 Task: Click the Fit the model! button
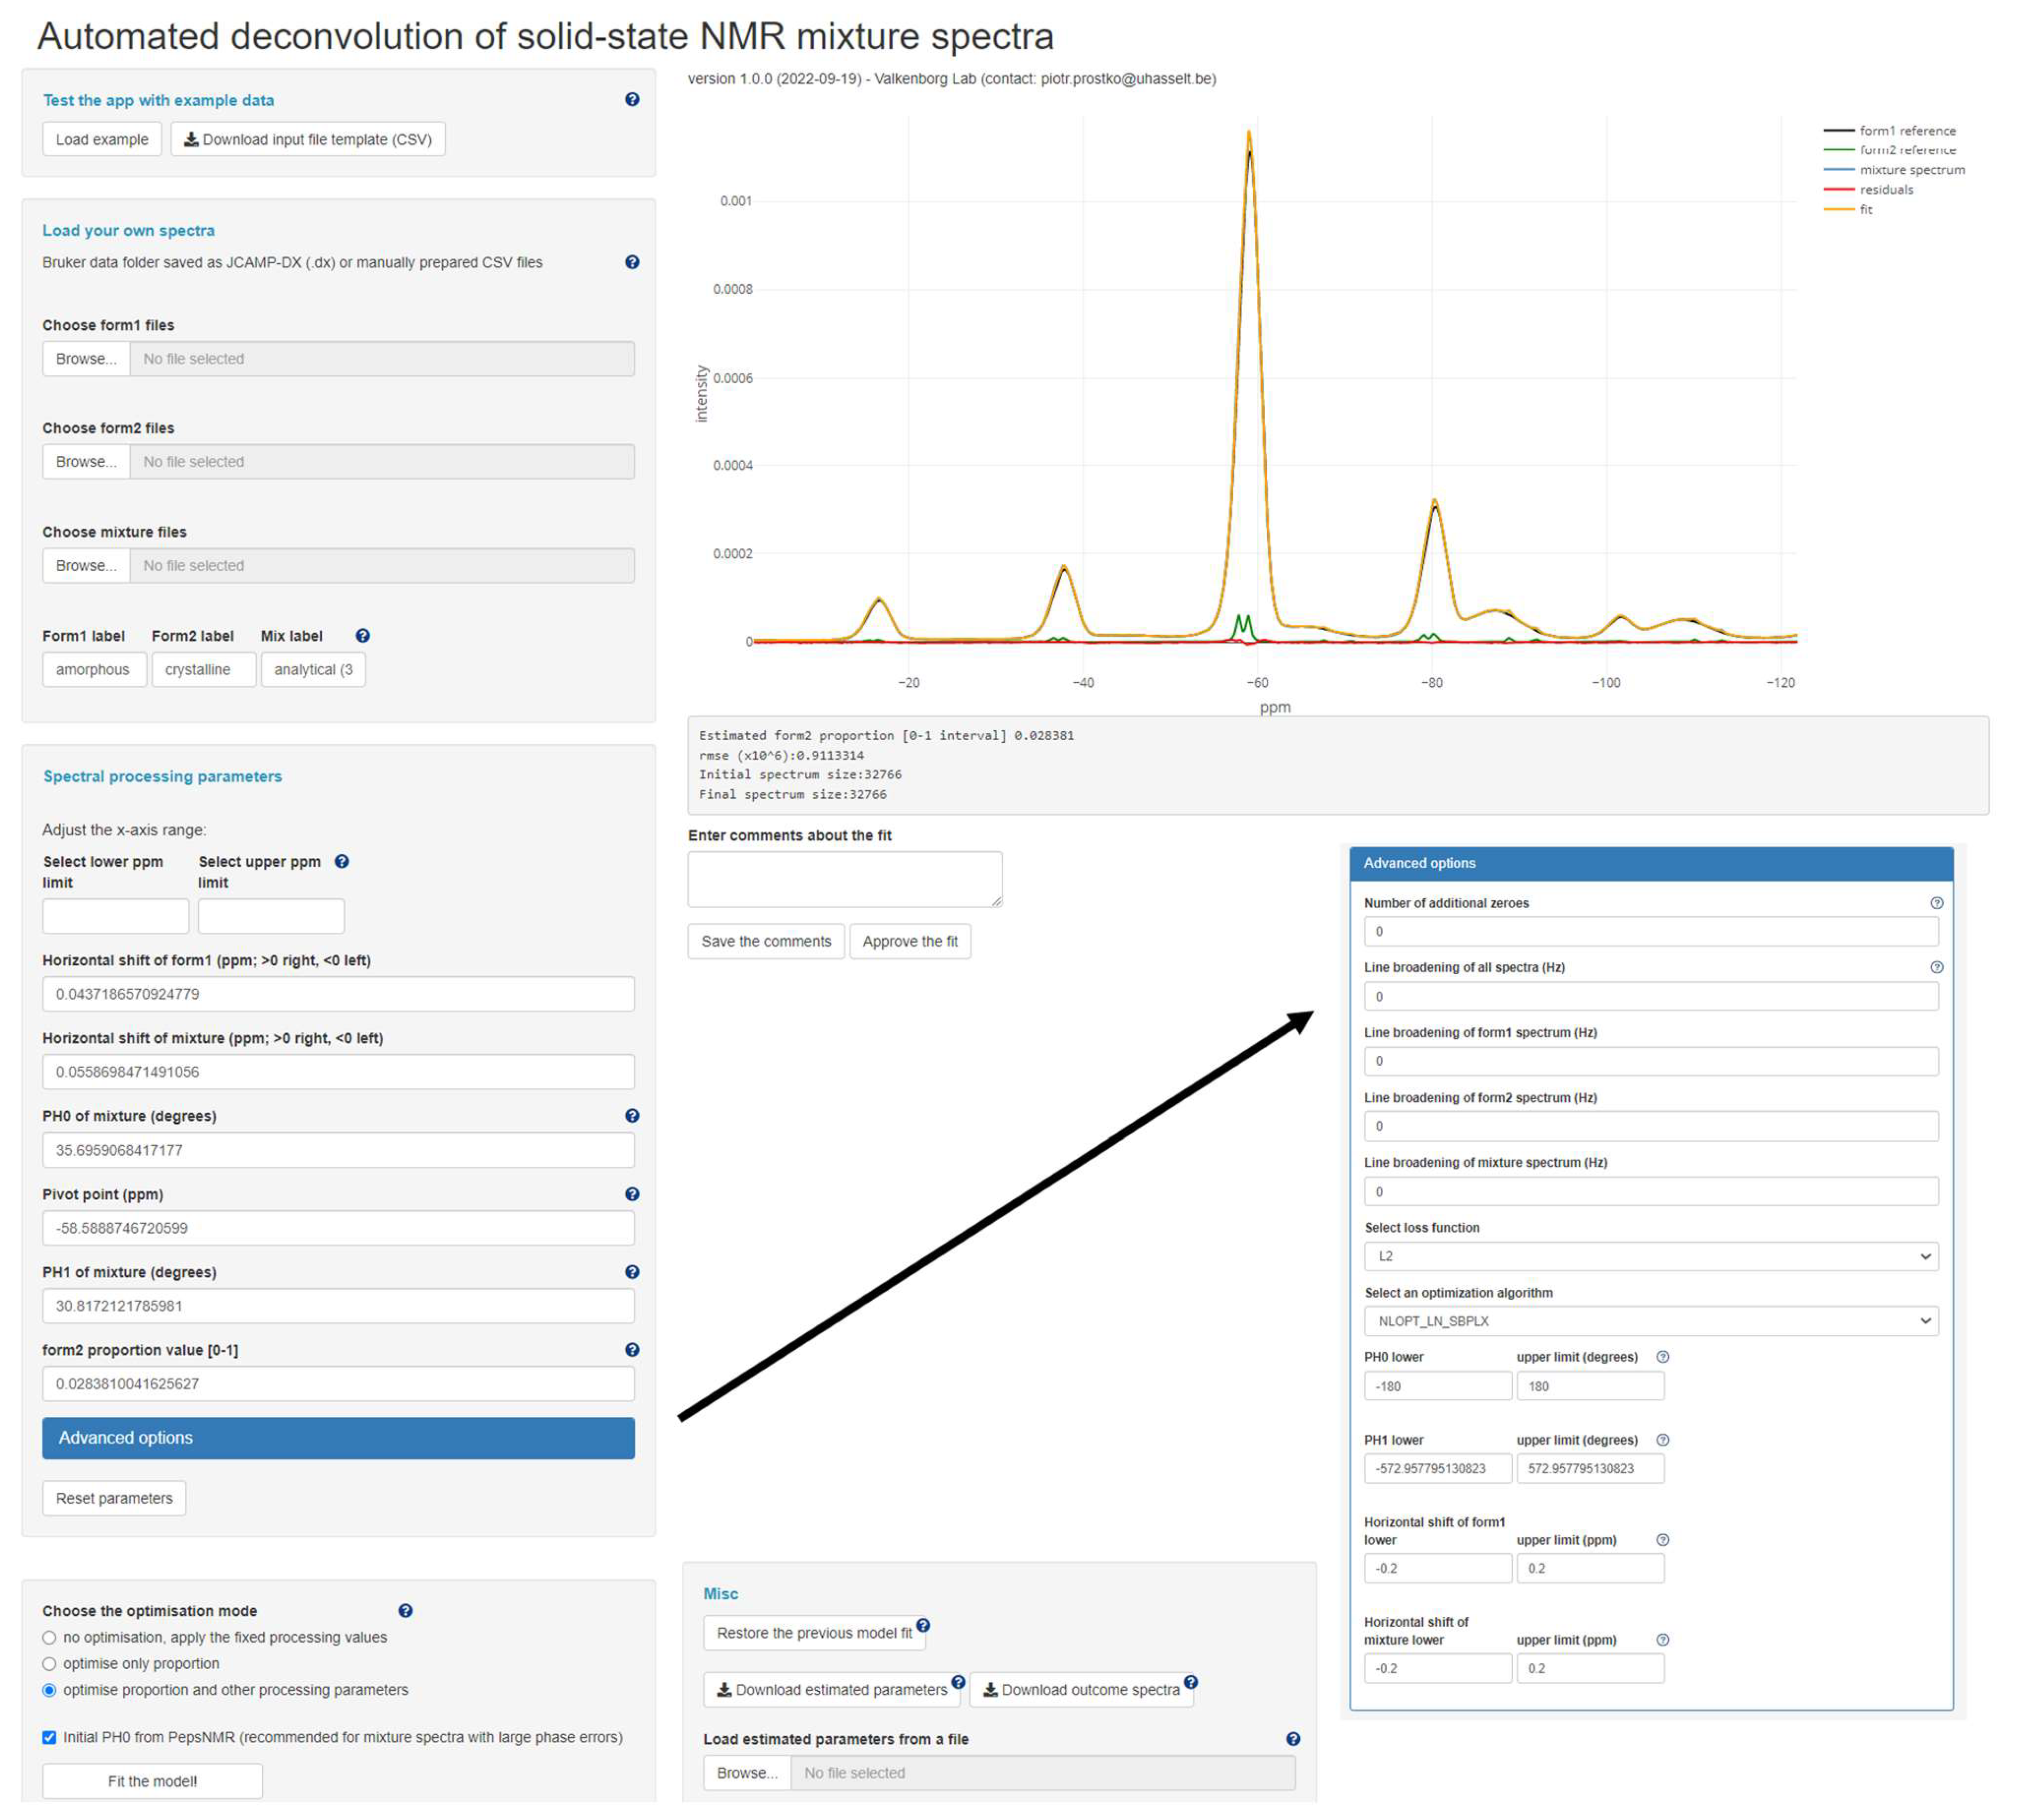[152, 1782]
